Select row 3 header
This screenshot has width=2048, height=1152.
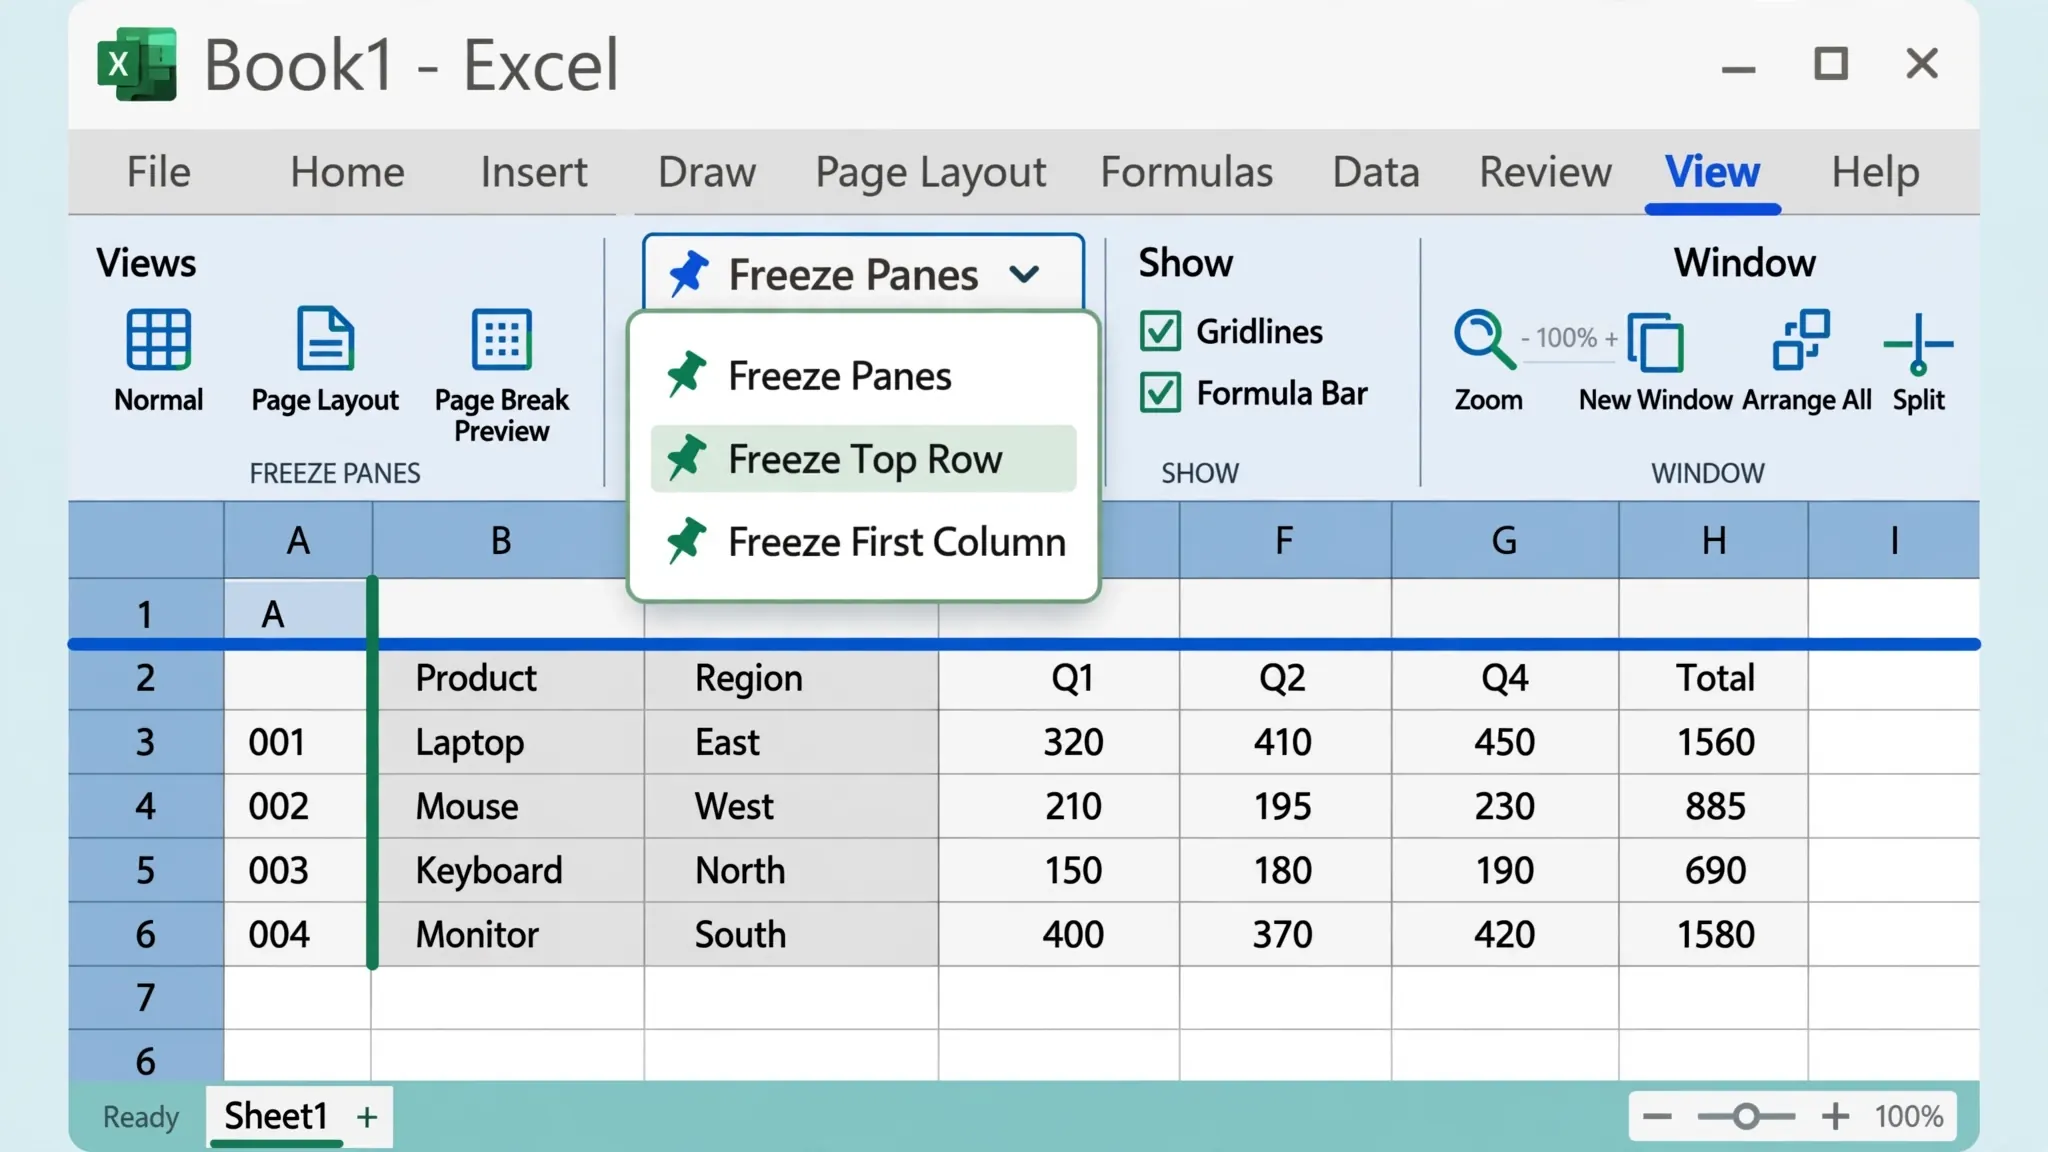click(x=146, y=742)
